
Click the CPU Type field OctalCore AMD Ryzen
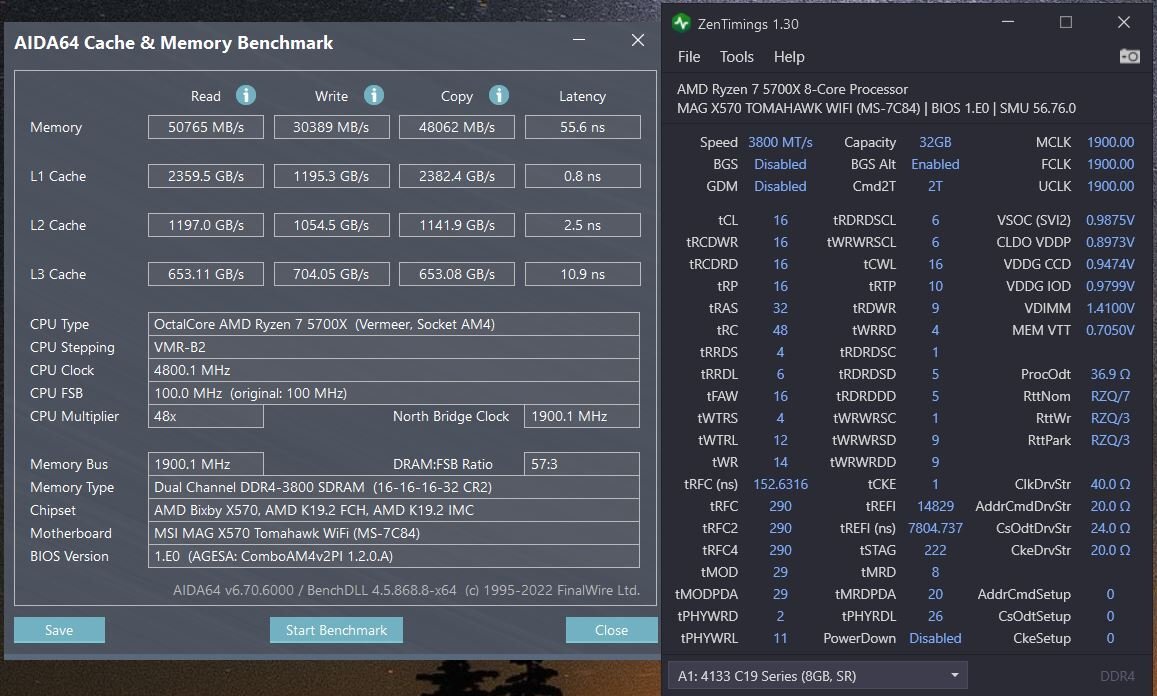(393, 324)
